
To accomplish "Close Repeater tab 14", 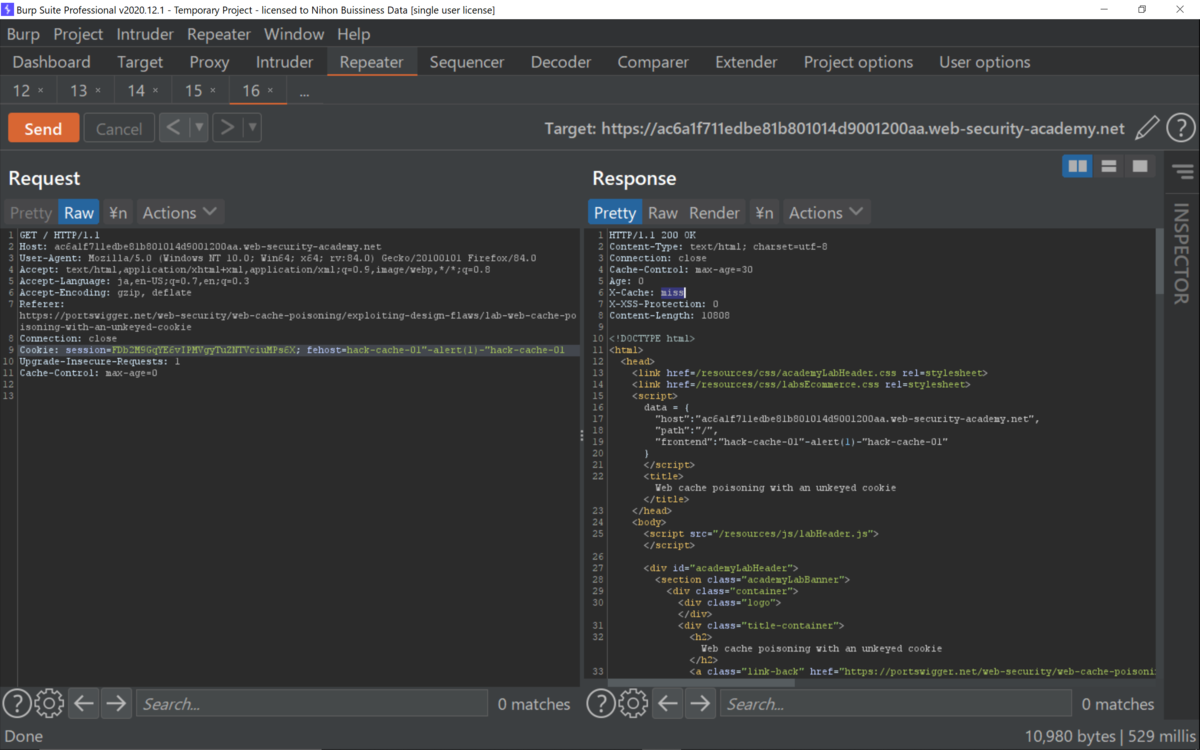I will point(155,91).
